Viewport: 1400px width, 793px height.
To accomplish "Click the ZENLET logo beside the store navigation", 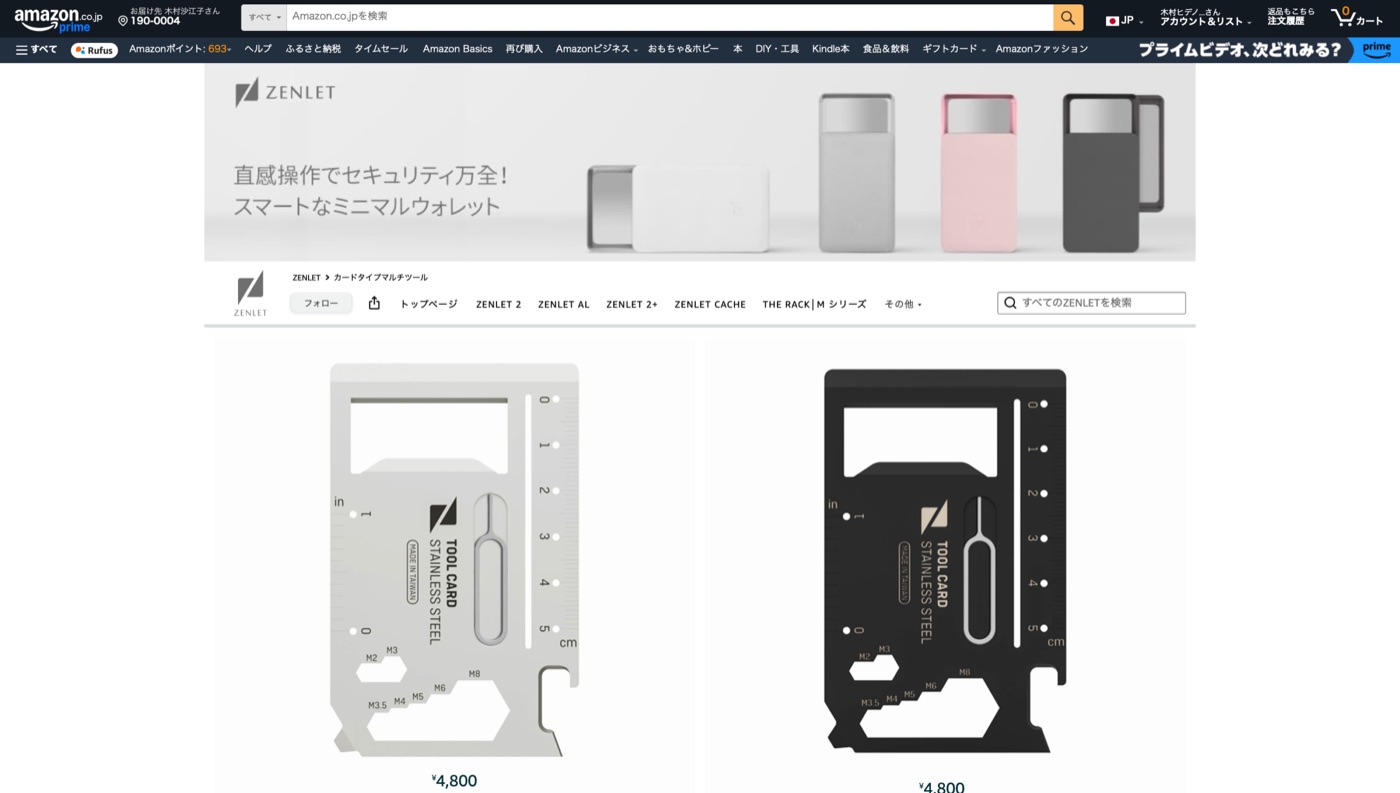I will pos(250,294).
